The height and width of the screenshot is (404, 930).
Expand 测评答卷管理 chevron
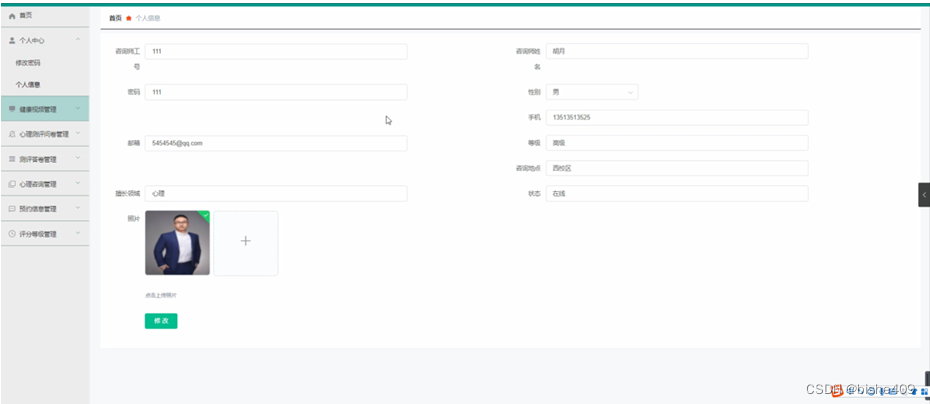click(x=78, y=158)
